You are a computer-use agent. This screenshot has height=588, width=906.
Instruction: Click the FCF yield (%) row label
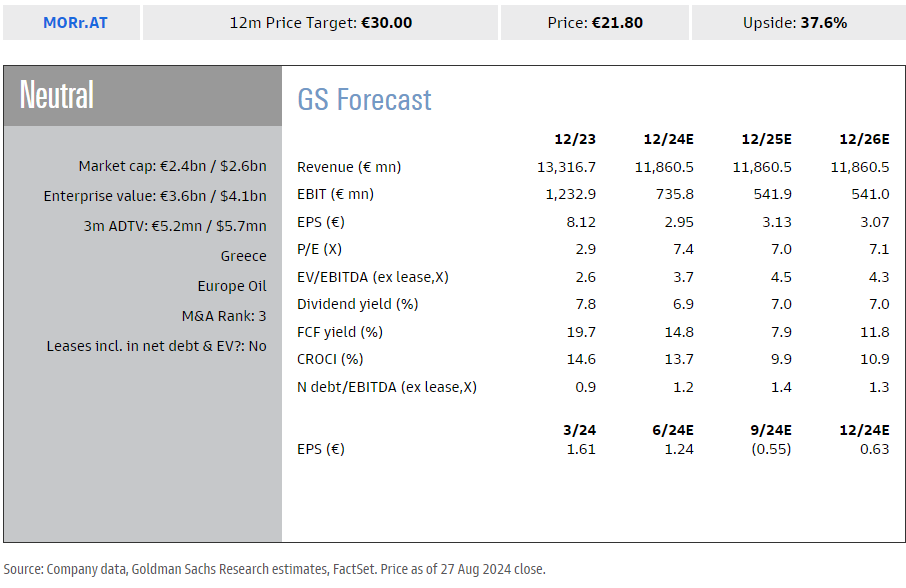click(x=340, y=332)
